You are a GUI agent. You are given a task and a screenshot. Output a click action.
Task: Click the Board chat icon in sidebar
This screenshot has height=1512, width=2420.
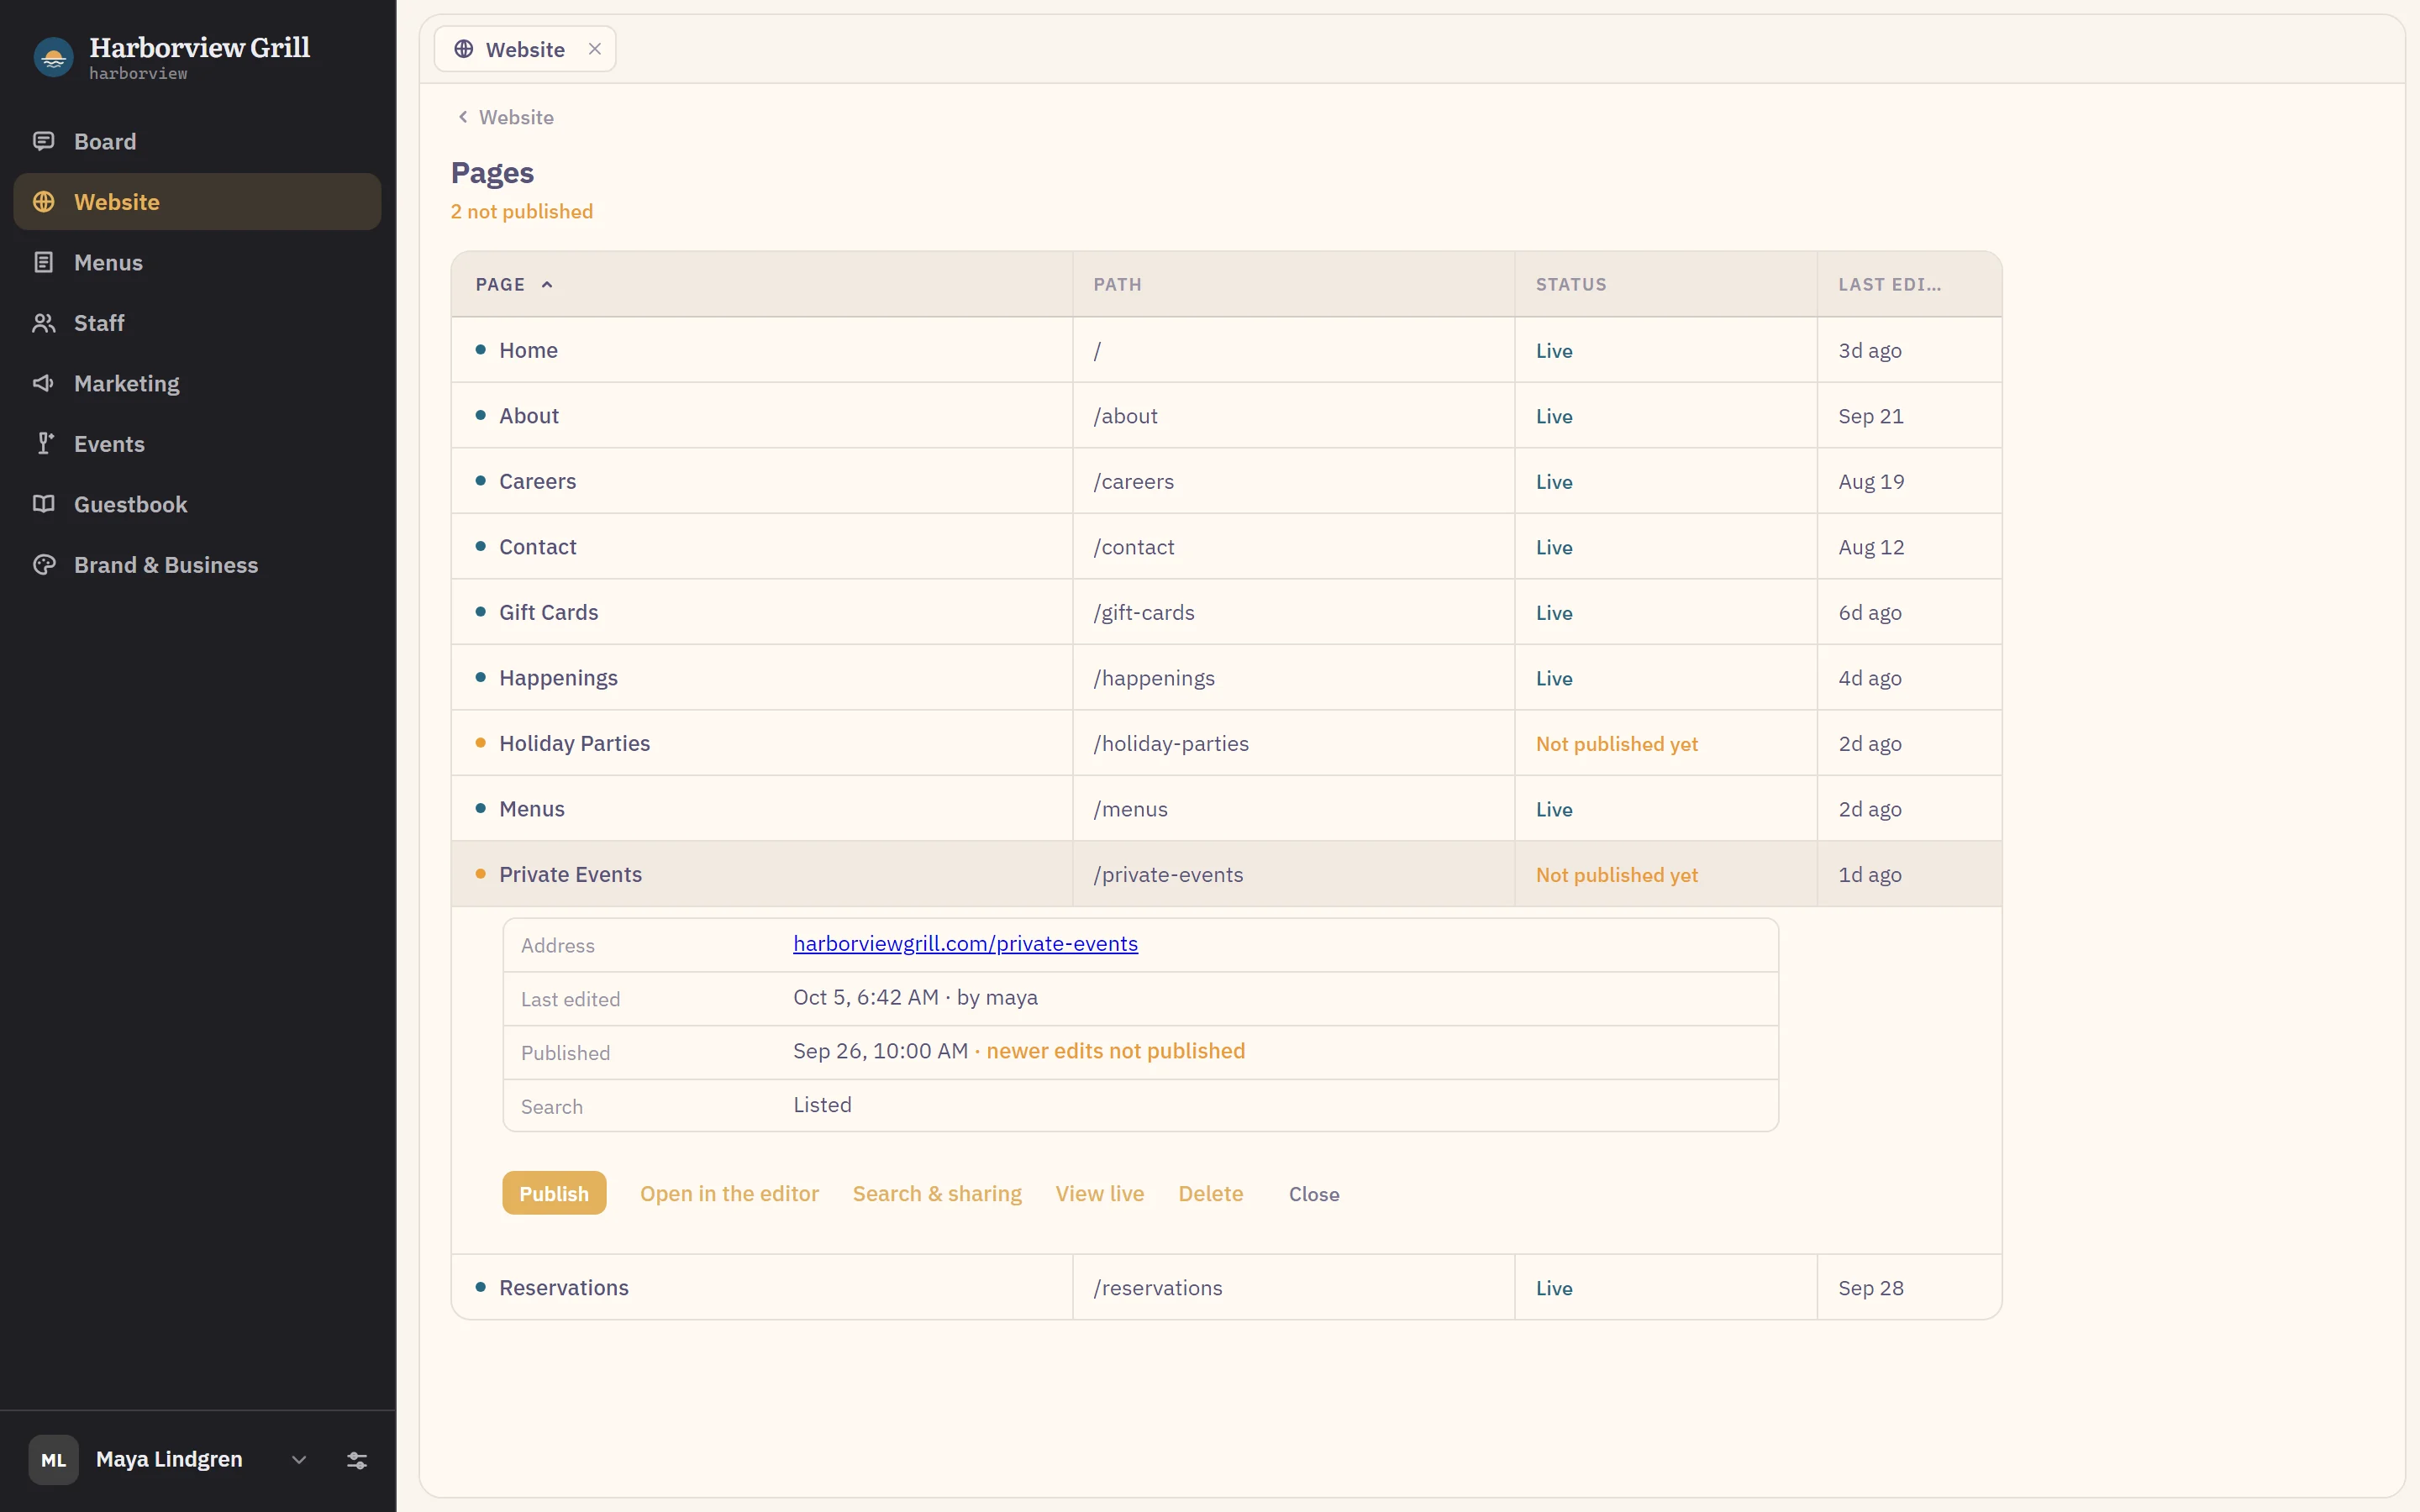43,141
